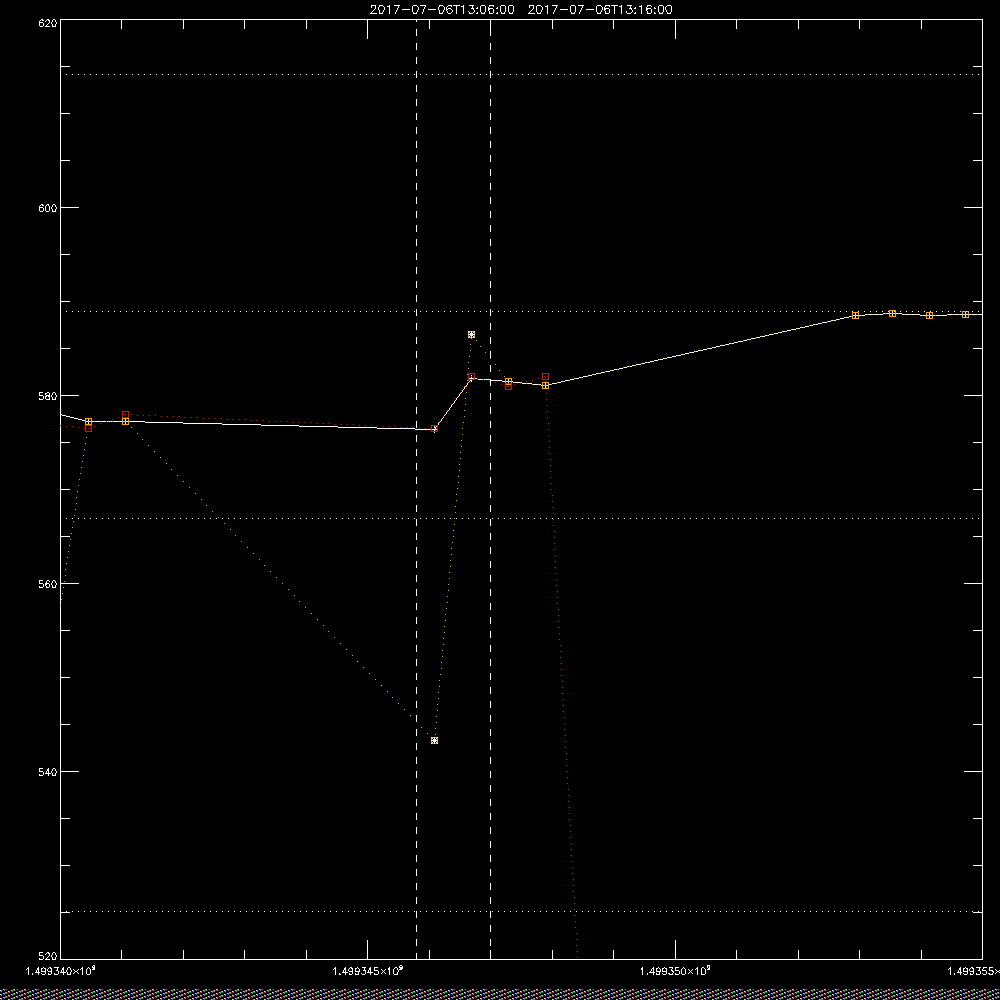The image size is (1000, 1000).
Task: Click the start time 2017-07-06T13:06:00 in title
Action: [442, 10]
